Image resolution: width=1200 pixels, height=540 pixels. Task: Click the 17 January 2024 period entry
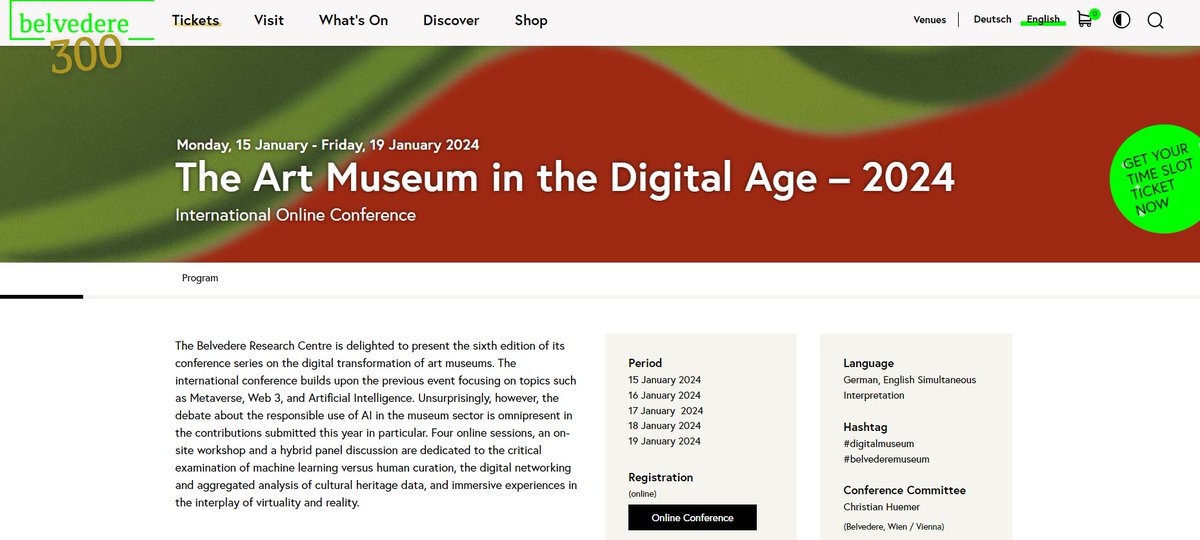coord(665,411)
